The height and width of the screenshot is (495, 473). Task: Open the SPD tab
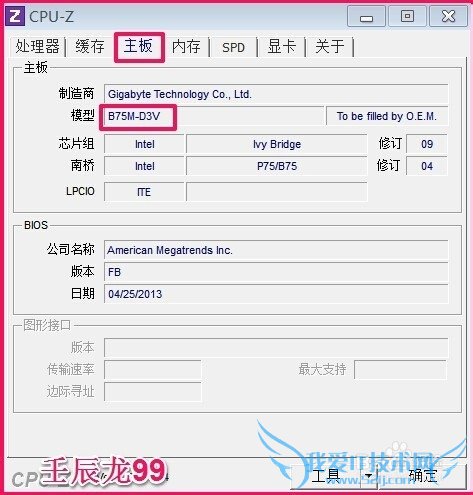233,47
